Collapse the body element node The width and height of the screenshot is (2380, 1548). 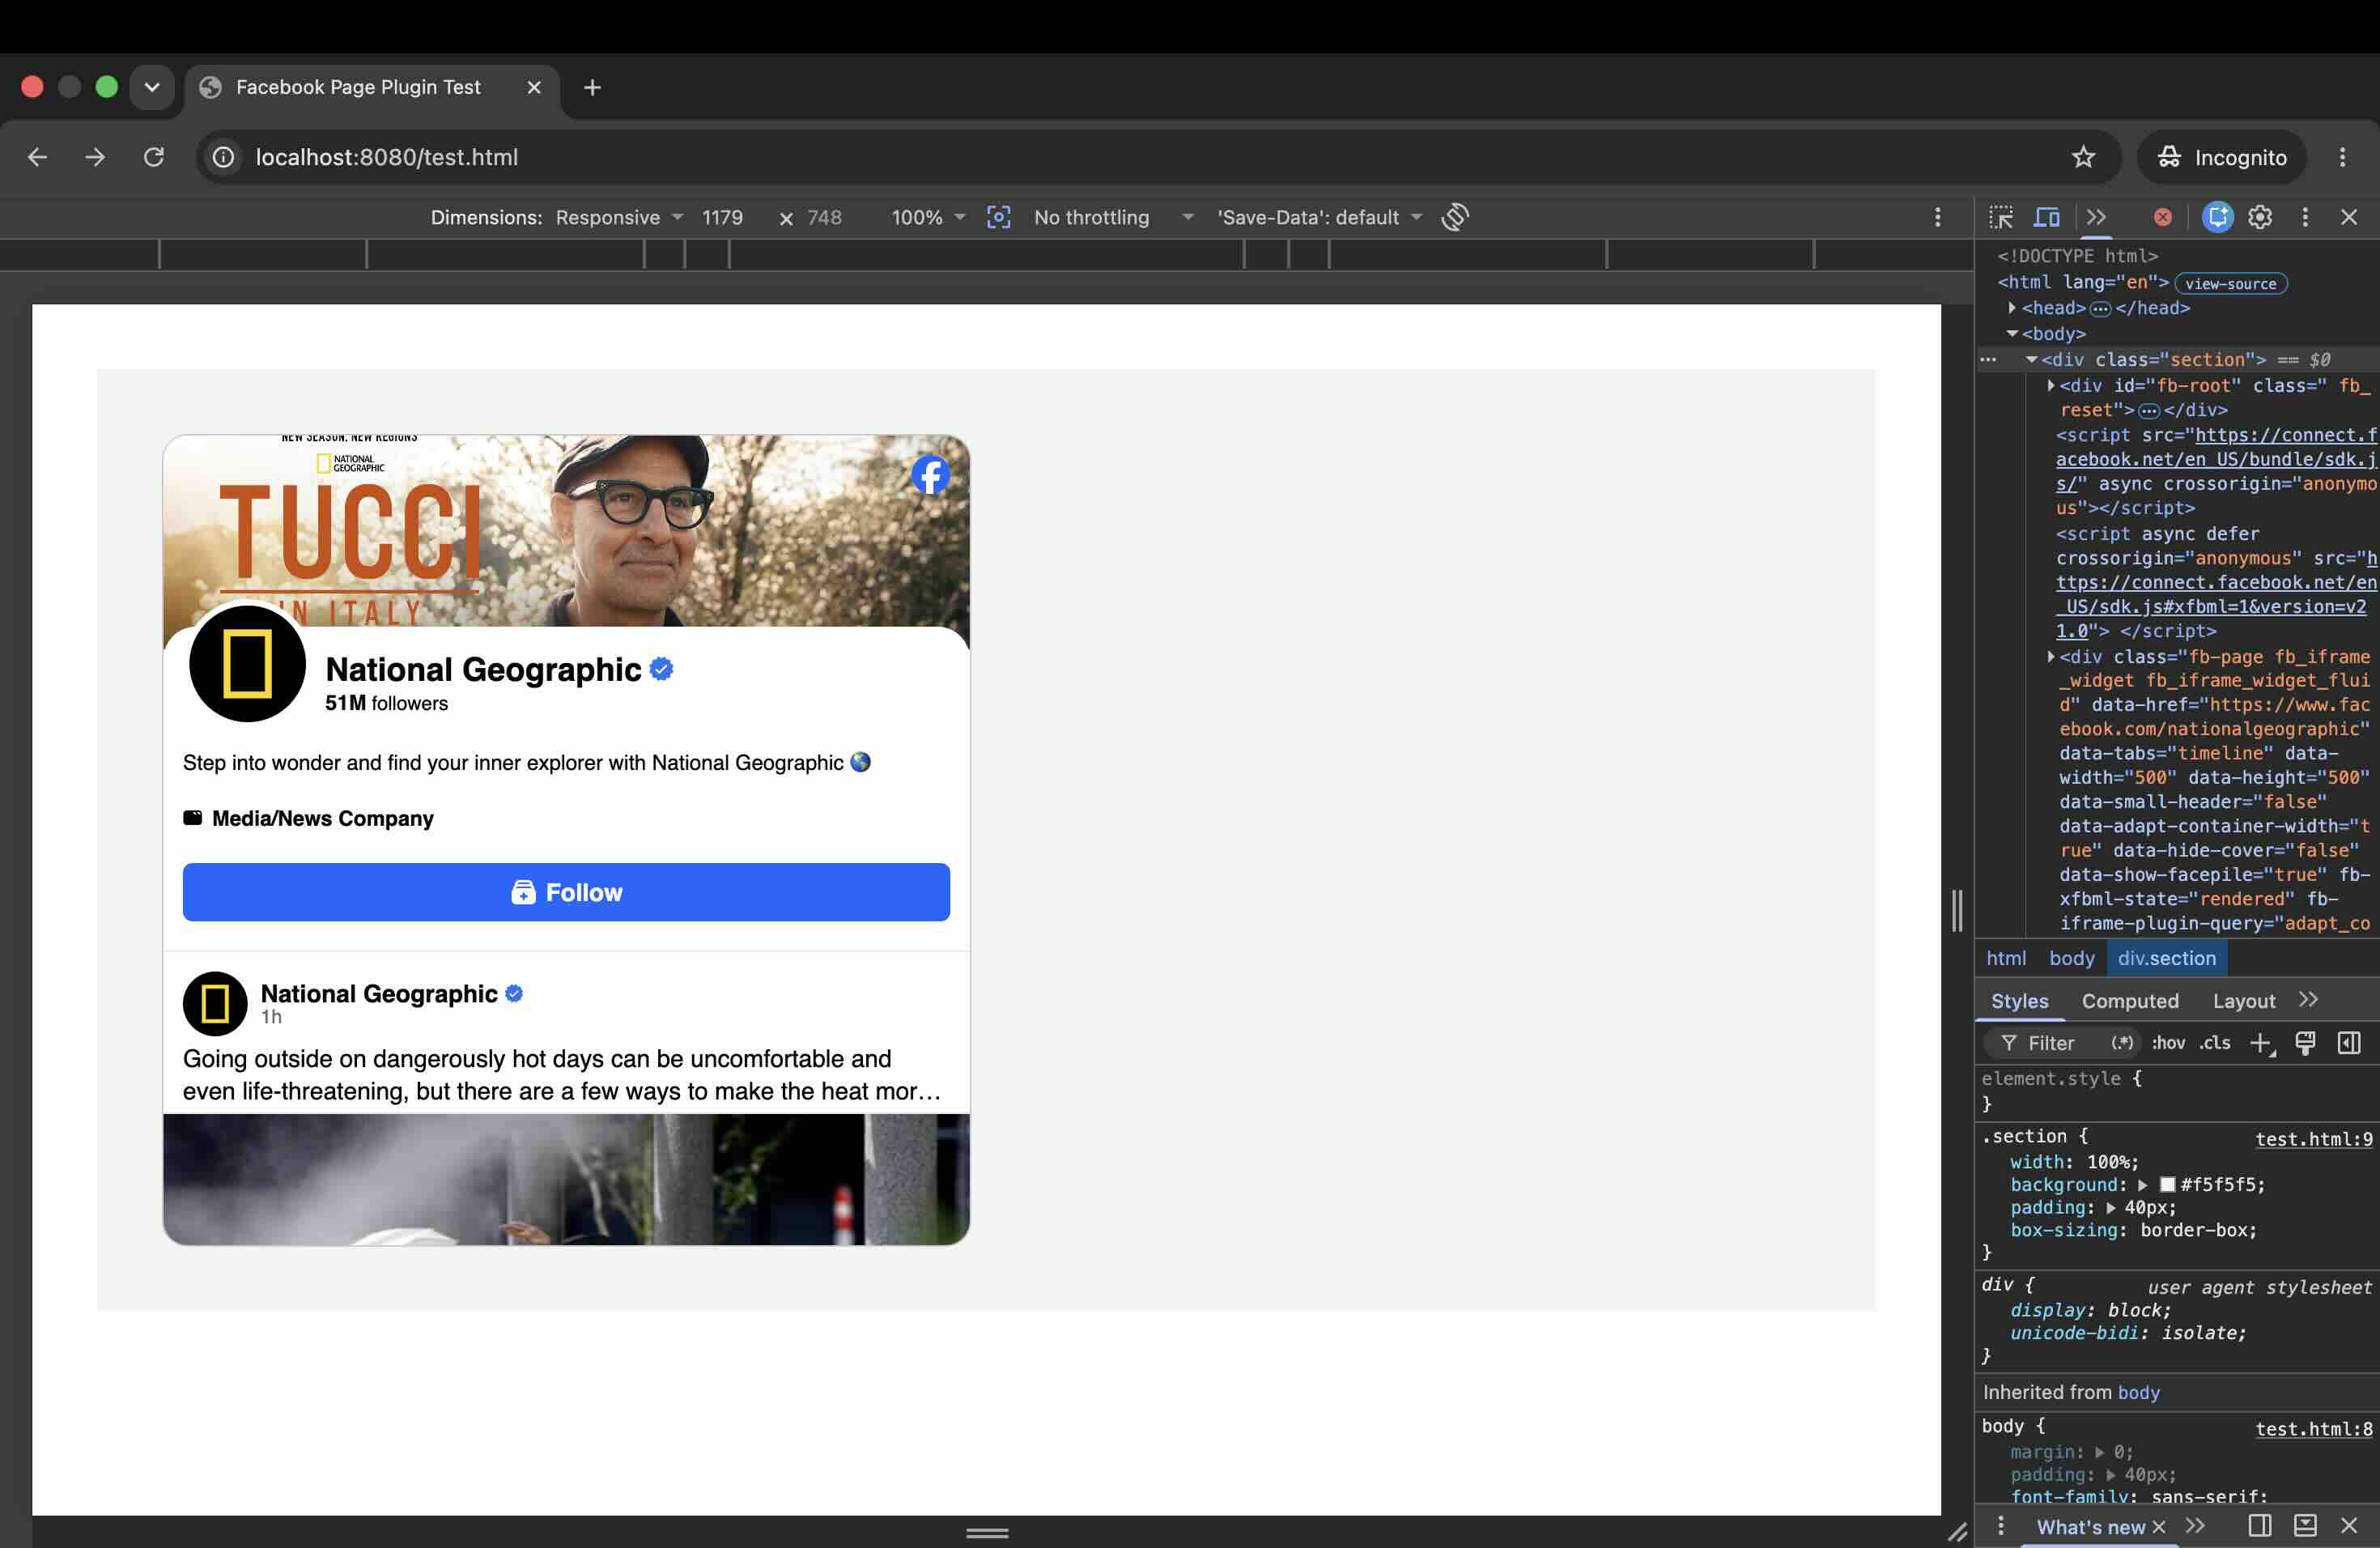2011,334
